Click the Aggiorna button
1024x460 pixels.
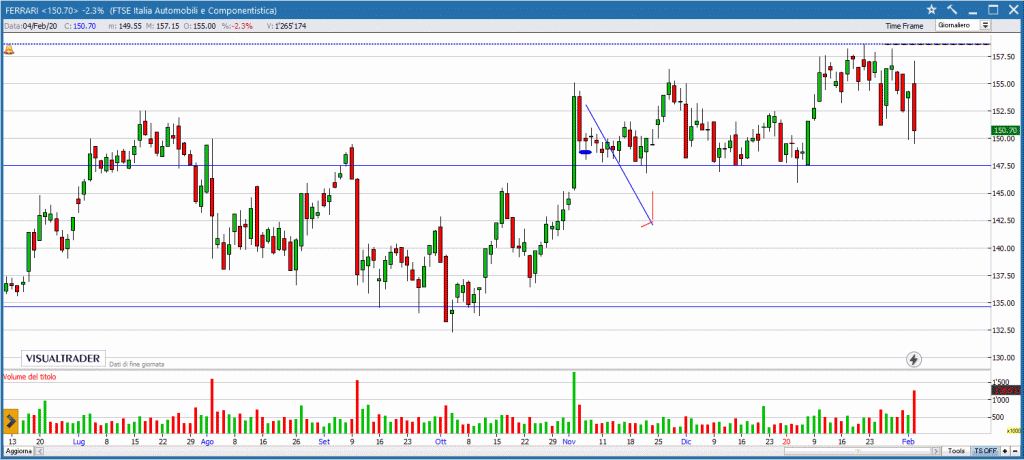17,452
